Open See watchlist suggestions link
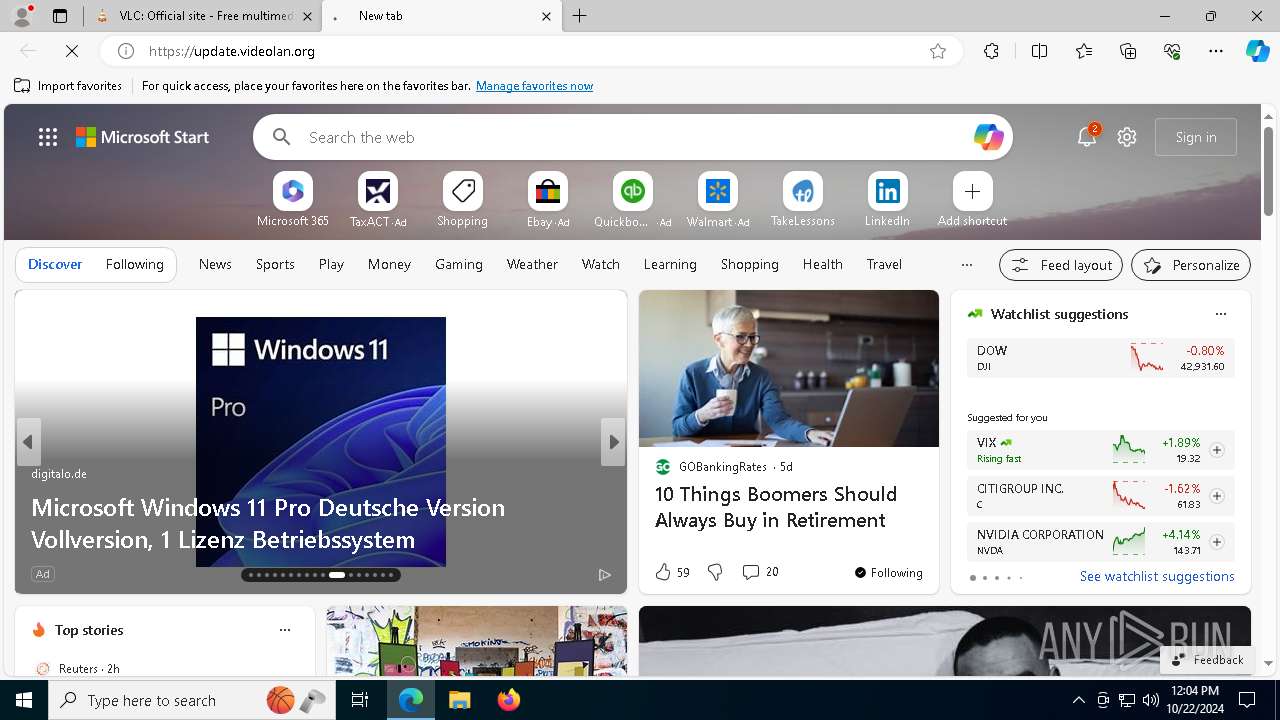This screenshot has width=1280, height=720. point(1157,576)
